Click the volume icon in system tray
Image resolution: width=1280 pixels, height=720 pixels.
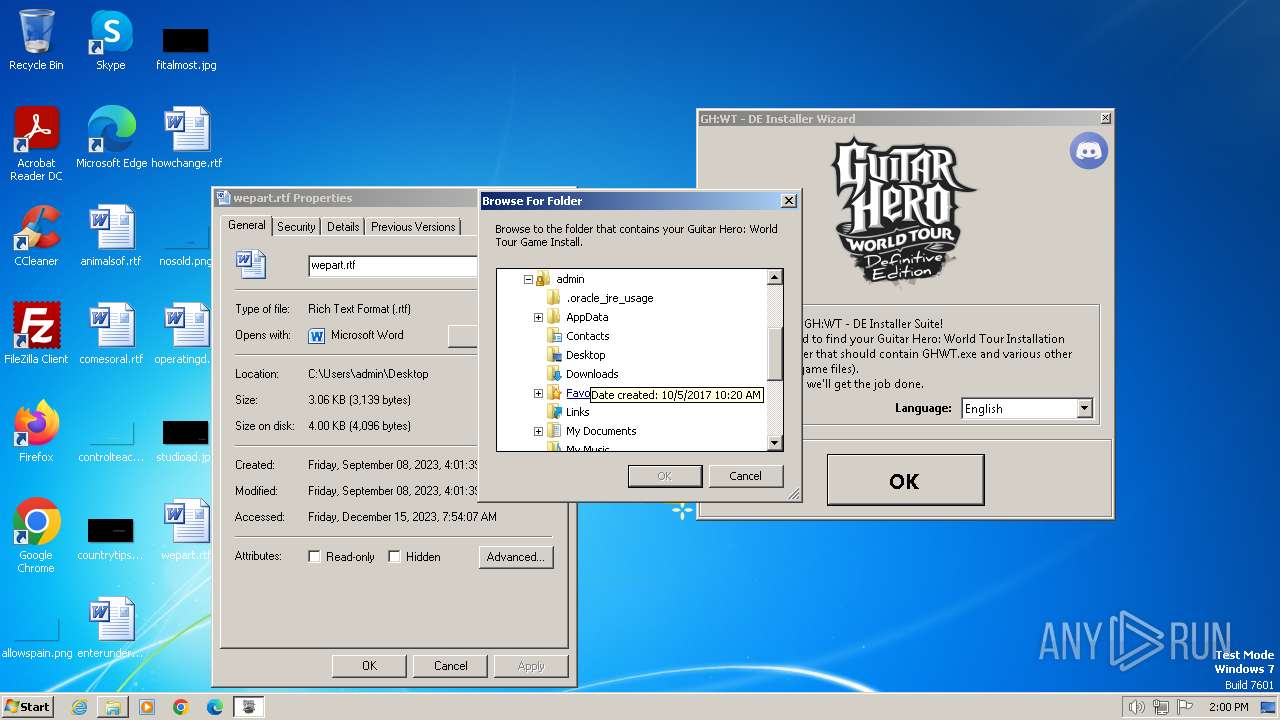[x=1136, y=707]
